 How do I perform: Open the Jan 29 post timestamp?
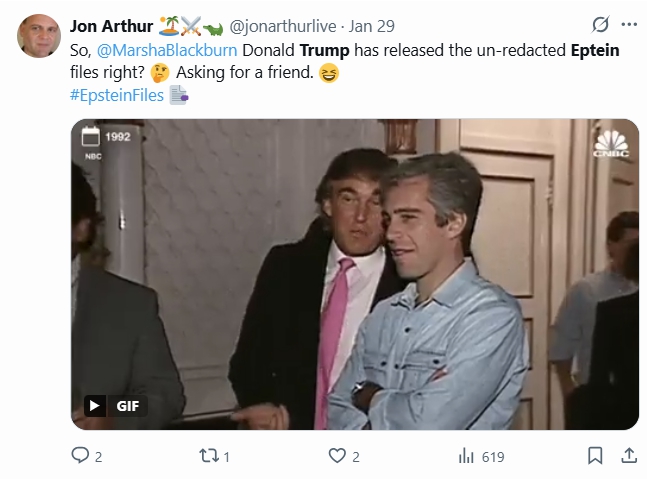[371, 26]
